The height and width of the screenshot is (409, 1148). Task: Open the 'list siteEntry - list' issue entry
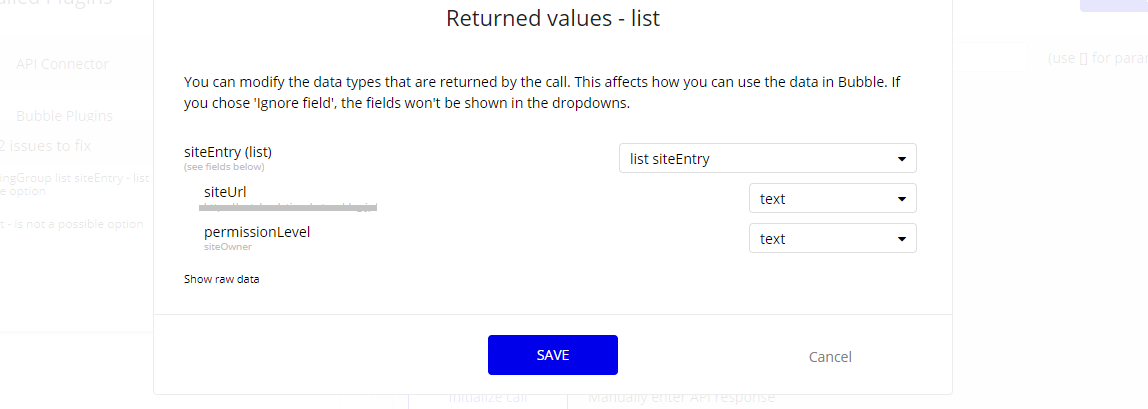(75, 179)
